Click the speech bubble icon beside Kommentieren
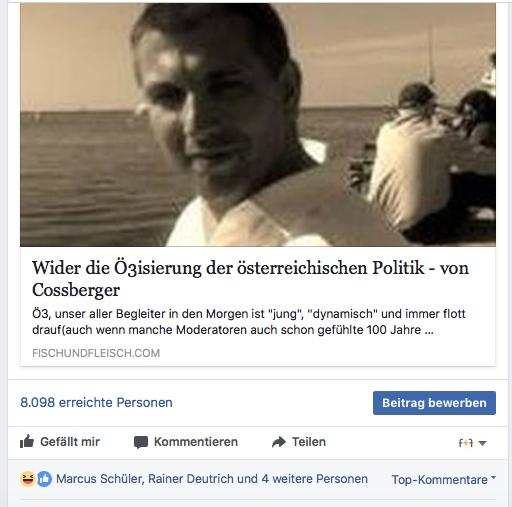512x507 pixels. pos(141,443)
